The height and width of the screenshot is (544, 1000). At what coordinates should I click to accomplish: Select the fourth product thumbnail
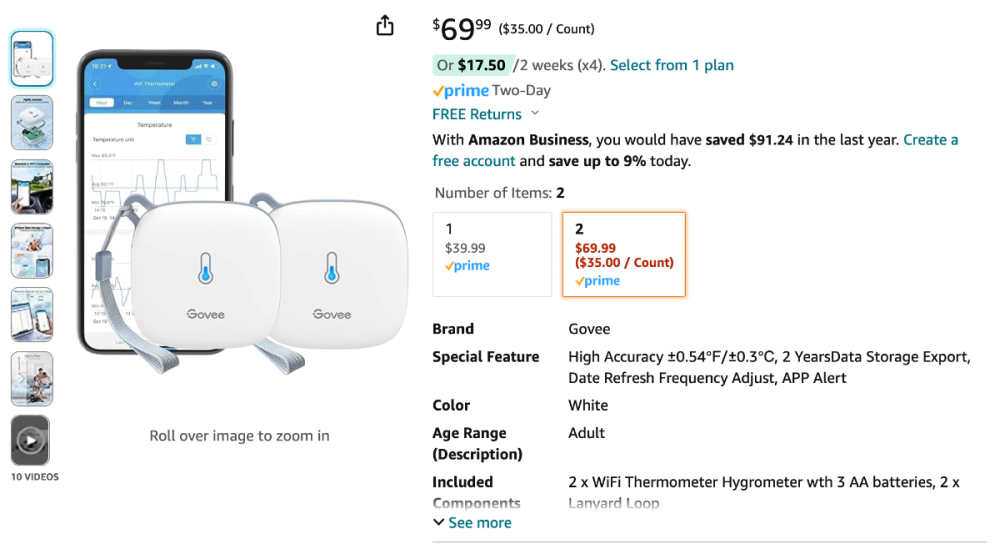point(31,250)
